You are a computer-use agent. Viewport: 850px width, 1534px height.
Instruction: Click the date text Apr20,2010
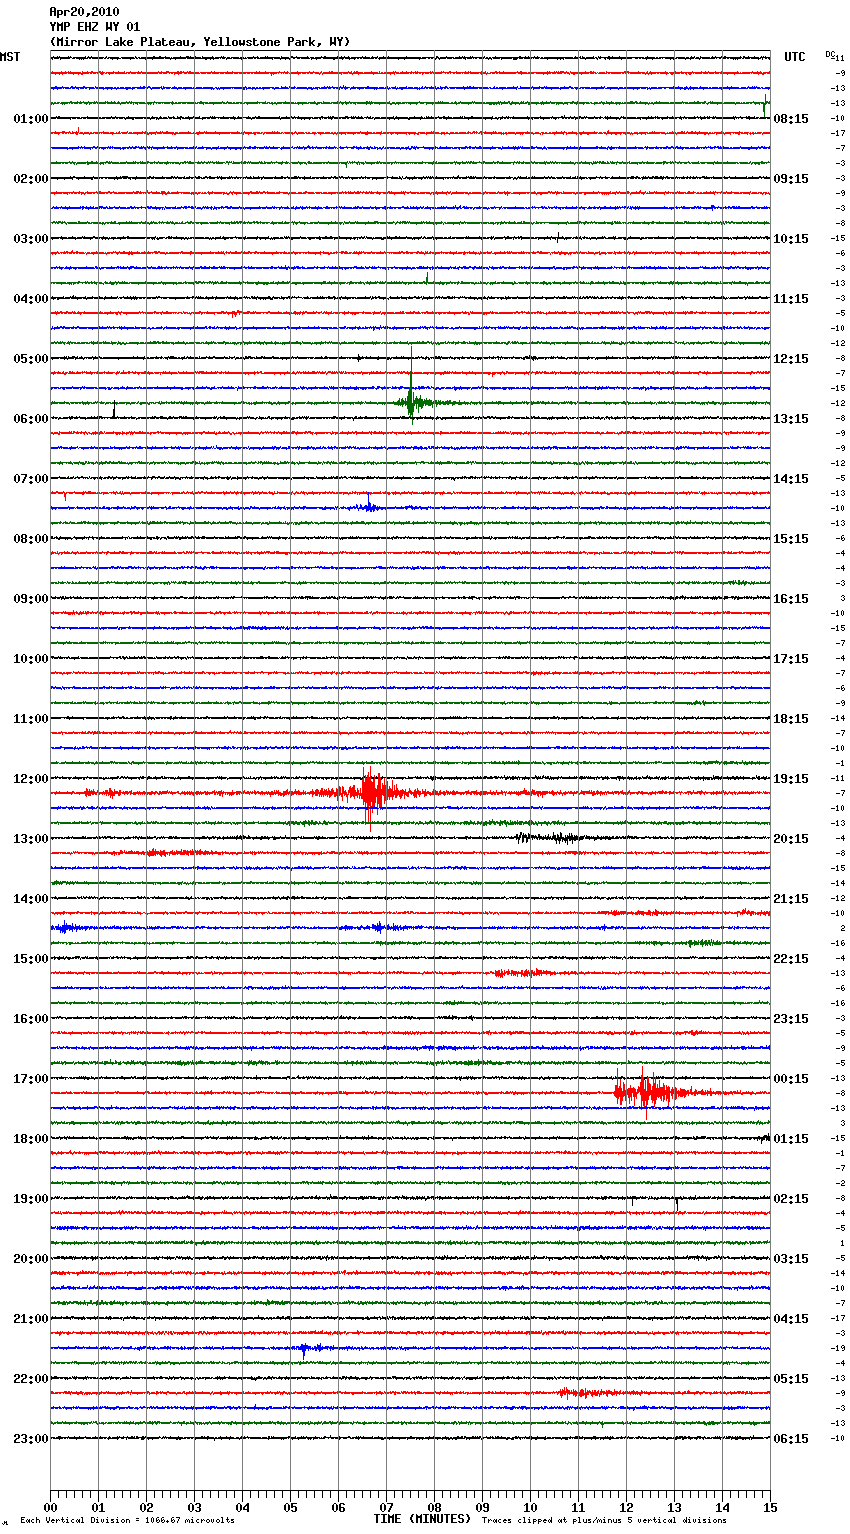click(x=84, y=12)
